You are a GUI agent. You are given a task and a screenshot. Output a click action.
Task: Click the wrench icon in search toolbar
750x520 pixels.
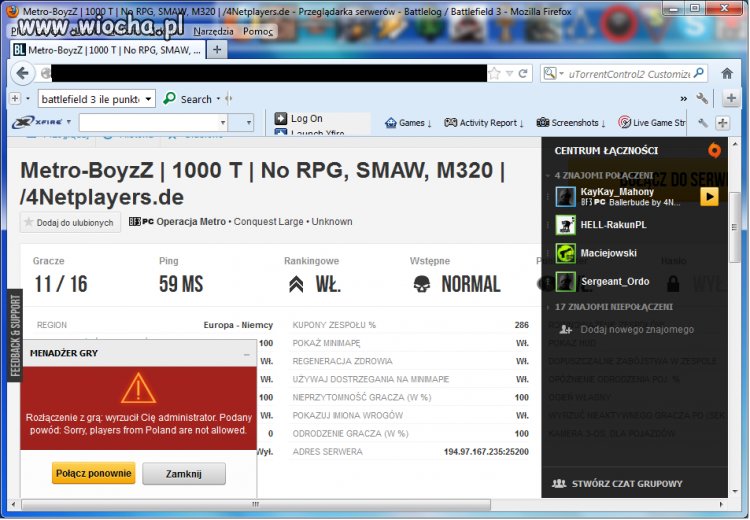(x=702, y=99)
